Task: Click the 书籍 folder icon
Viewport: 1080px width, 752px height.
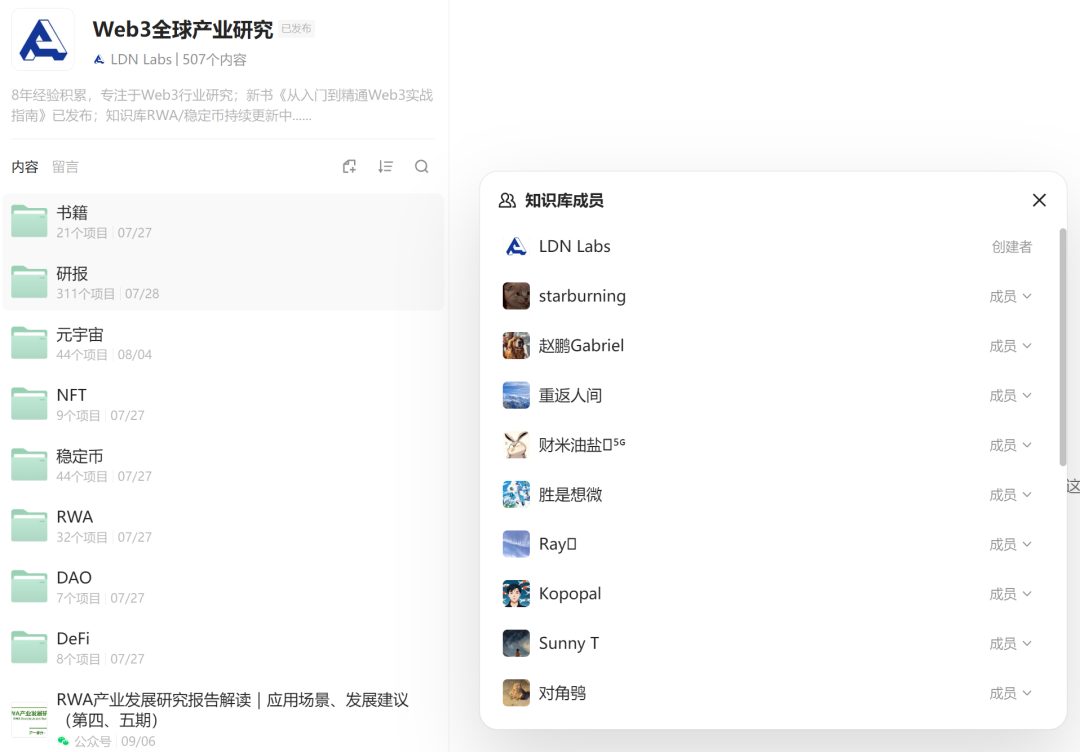Action: [27, 221]
